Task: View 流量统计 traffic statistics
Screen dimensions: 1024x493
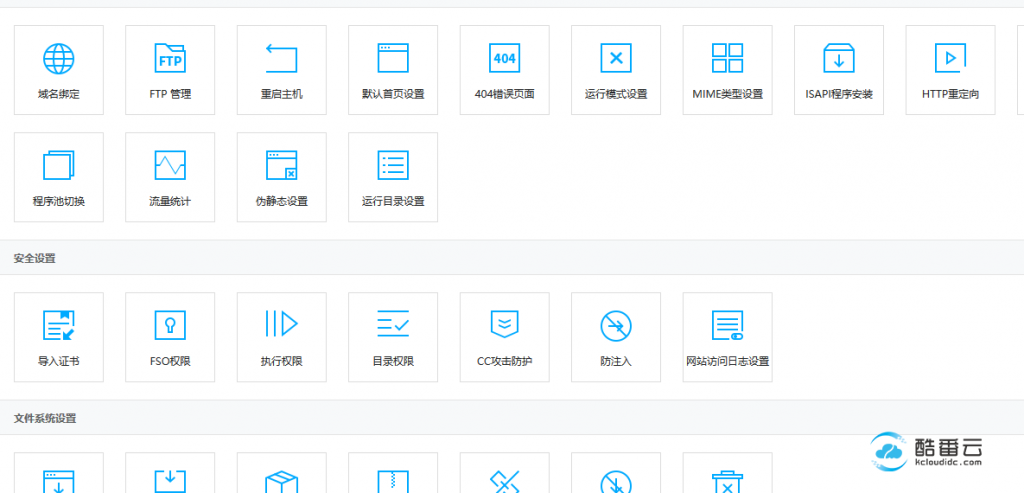Action: pyautogui.click(x=170, y=165)
